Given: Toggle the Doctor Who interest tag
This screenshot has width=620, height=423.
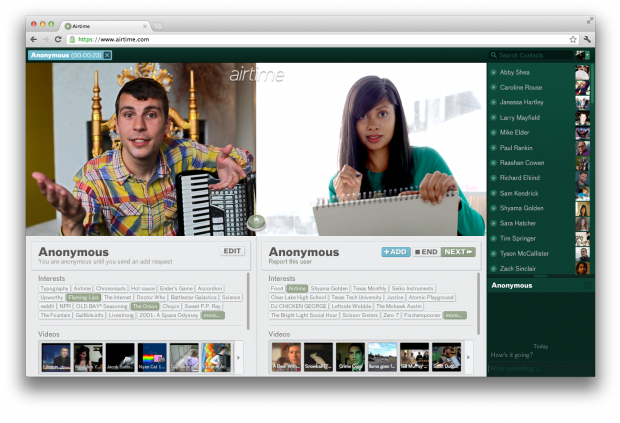Looking at the screenshot, I should [x=151, y=297].
